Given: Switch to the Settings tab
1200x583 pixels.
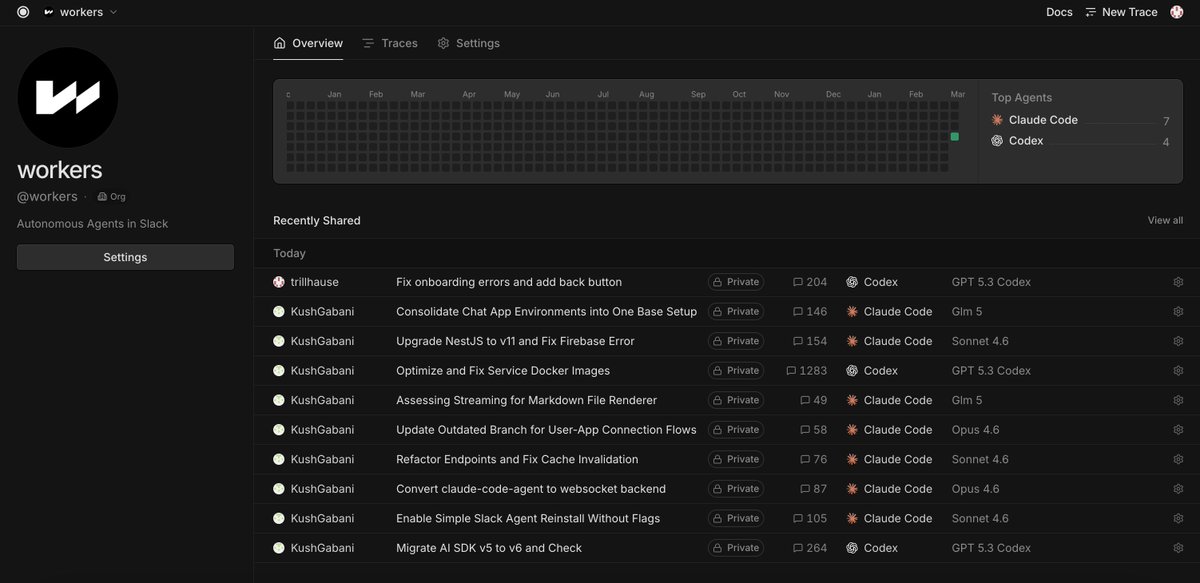Looking at the screenshot, I should point(469,43).
